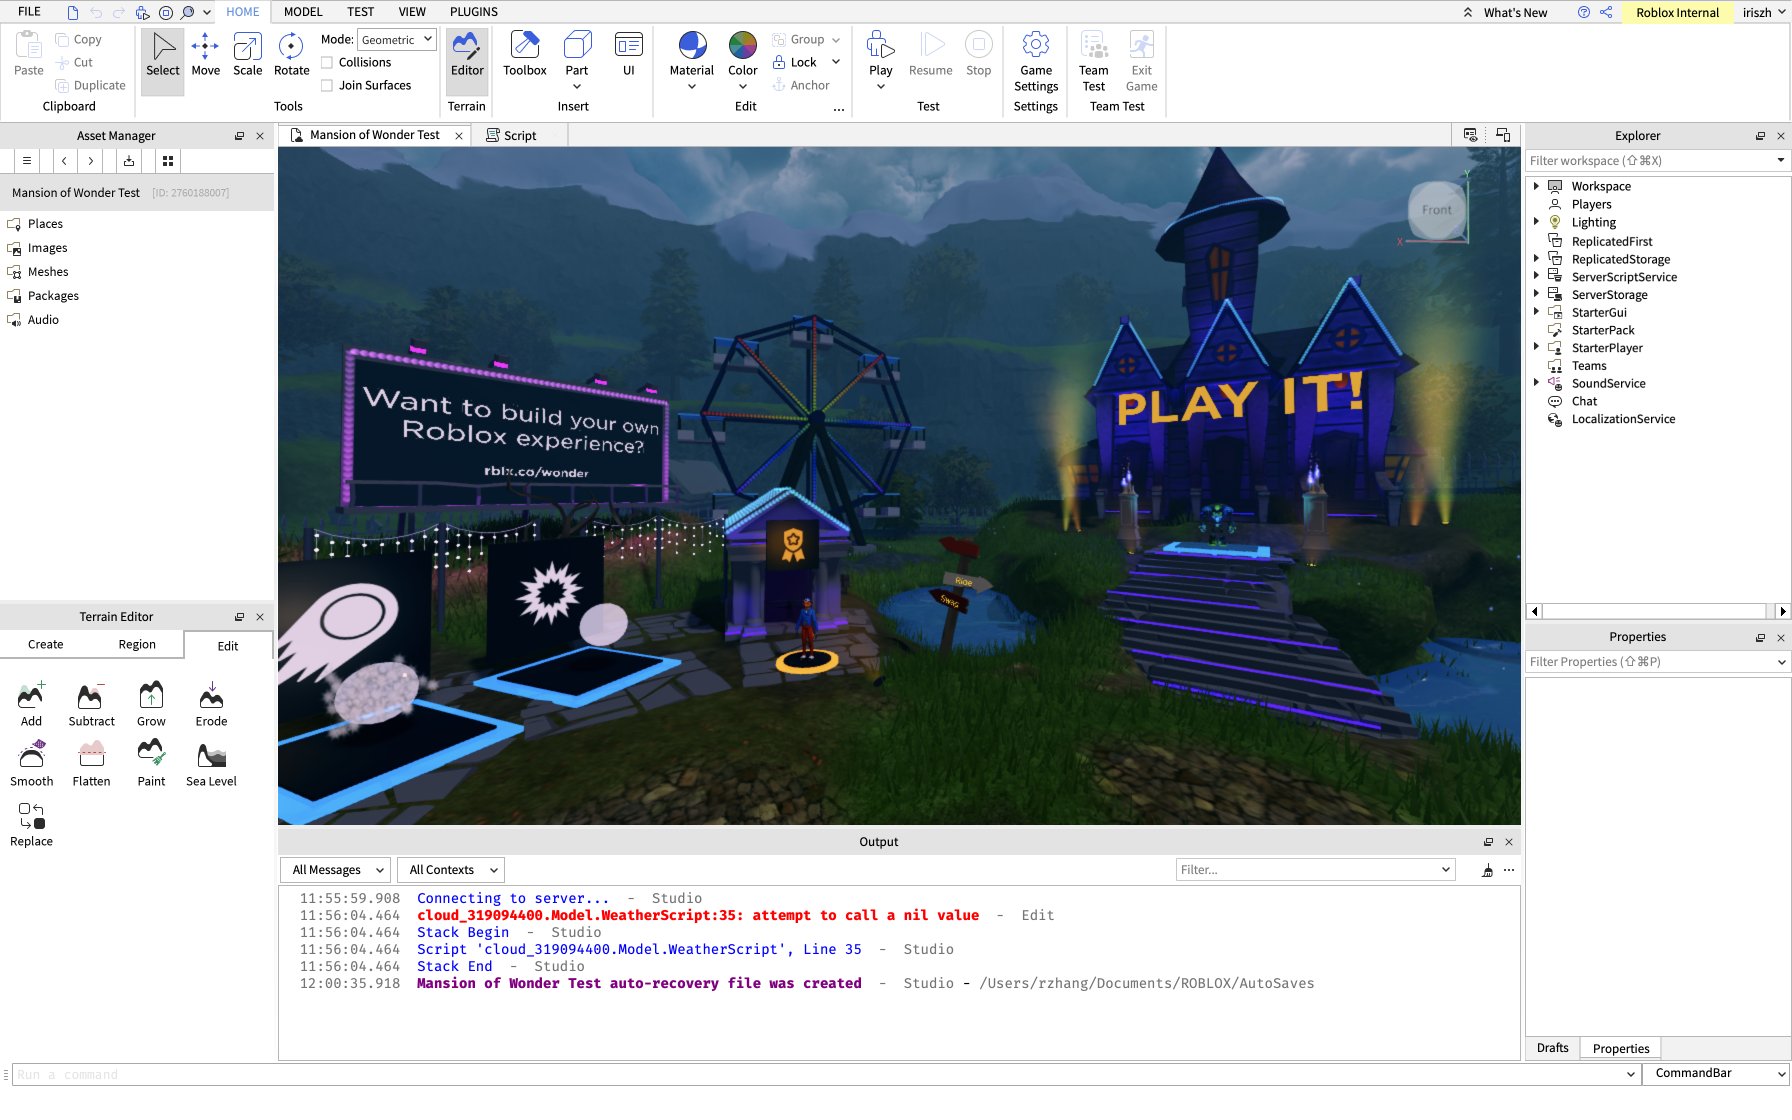Expand the ServerScriptService tree node

pos(1536,276)
